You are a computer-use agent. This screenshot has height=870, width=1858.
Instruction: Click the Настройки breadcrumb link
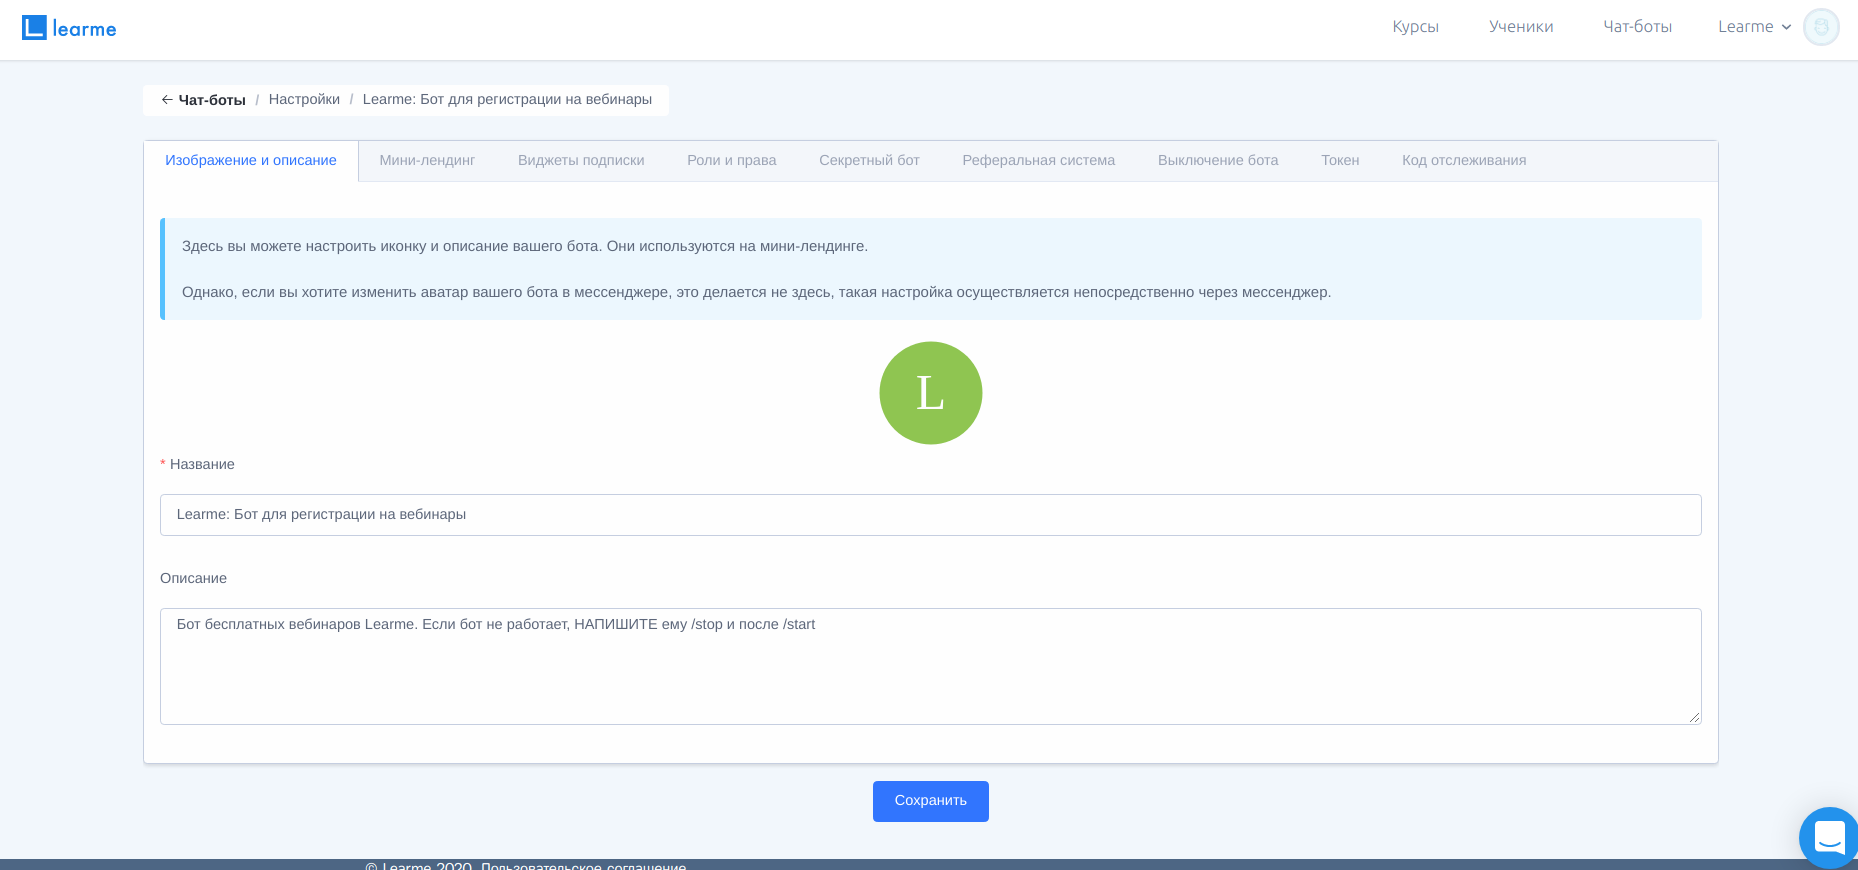click(304, 99)
